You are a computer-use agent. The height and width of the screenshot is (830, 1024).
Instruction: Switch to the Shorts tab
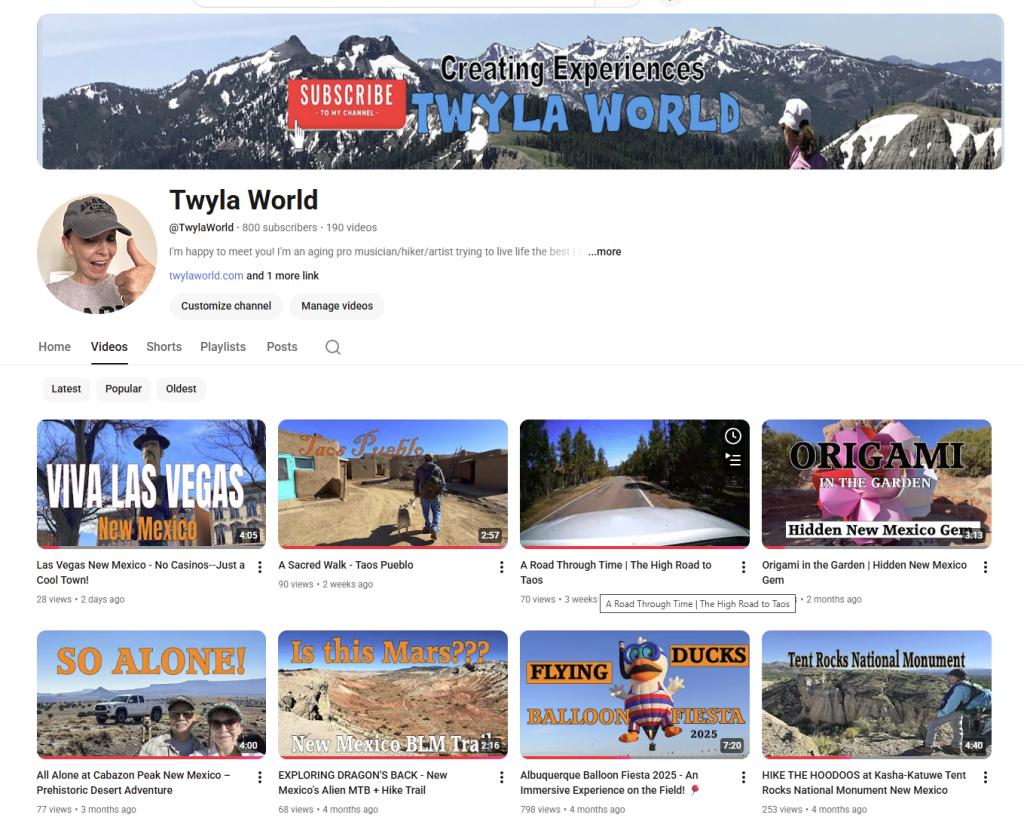(164, 347)
